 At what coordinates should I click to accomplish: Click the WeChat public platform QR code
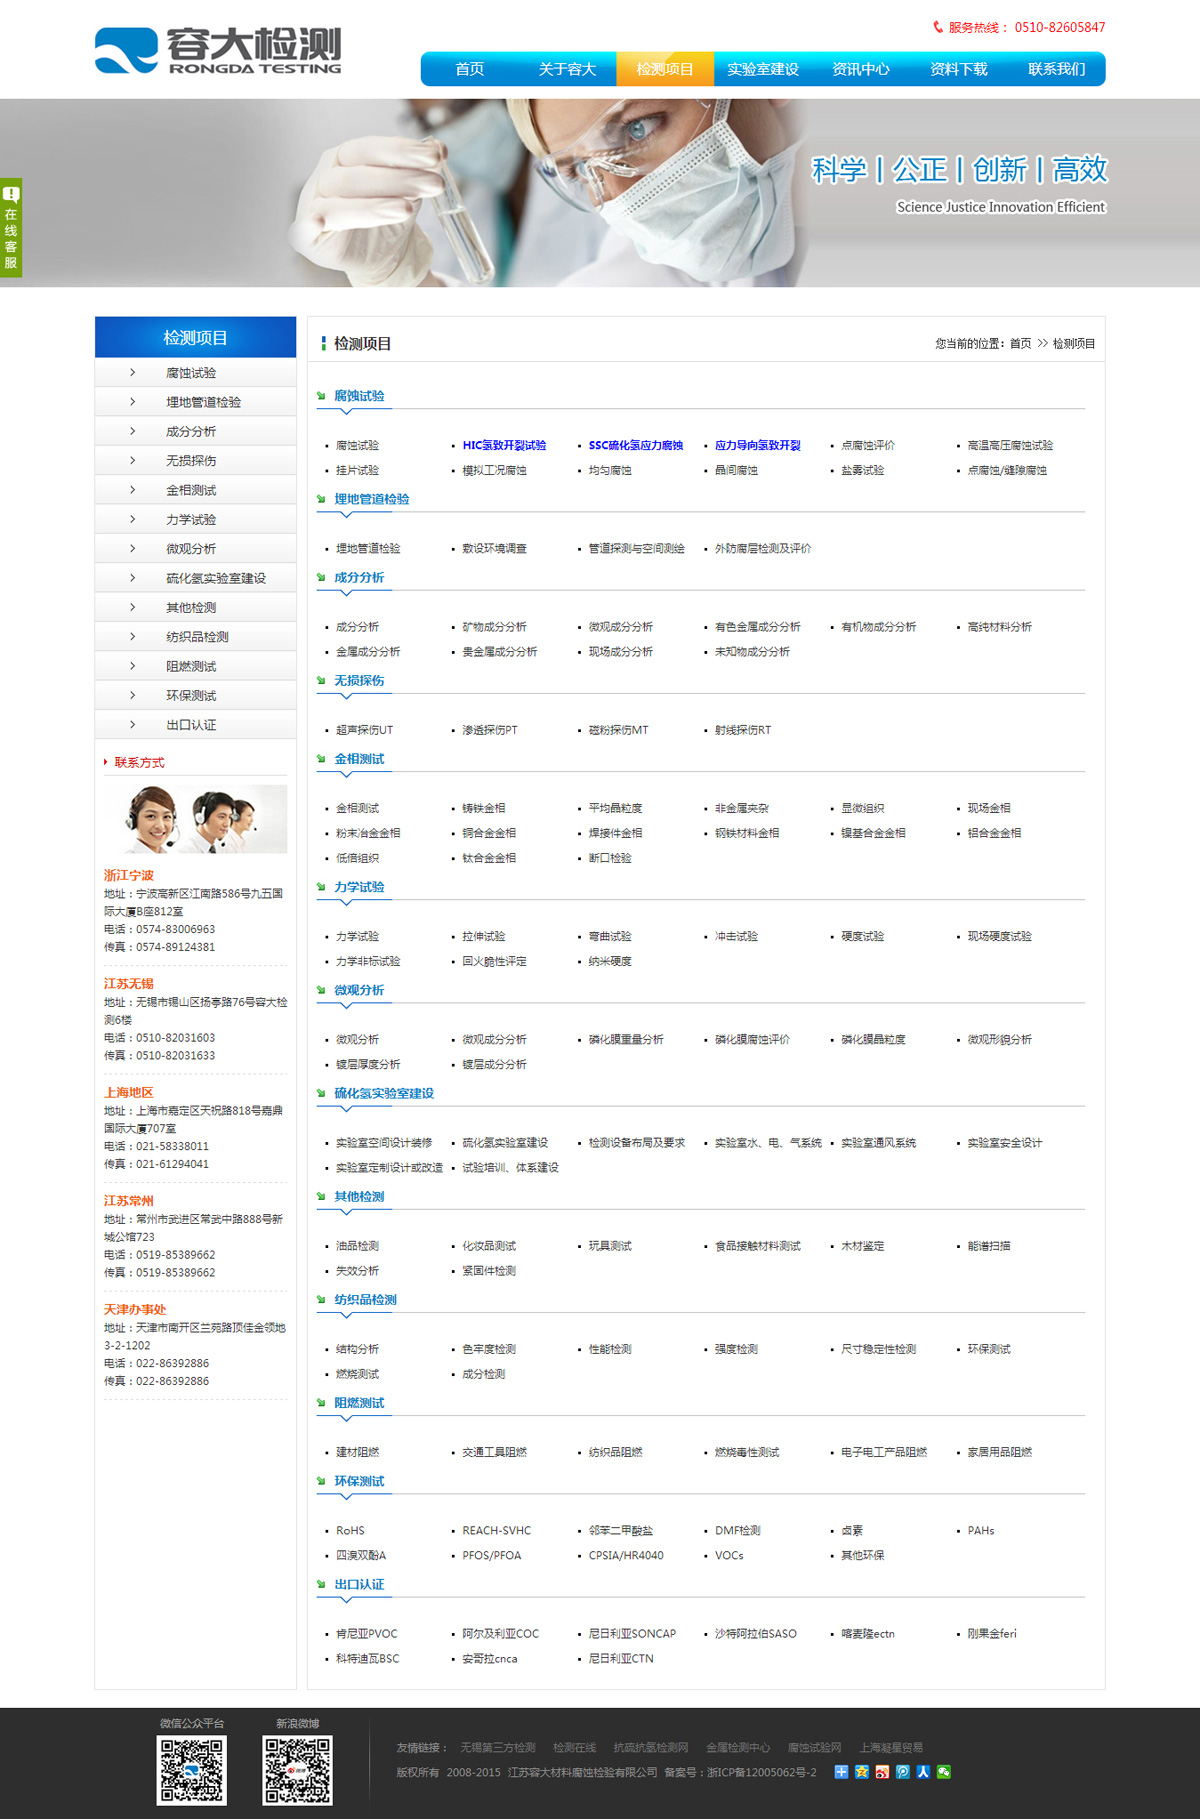pos(192,1770)
